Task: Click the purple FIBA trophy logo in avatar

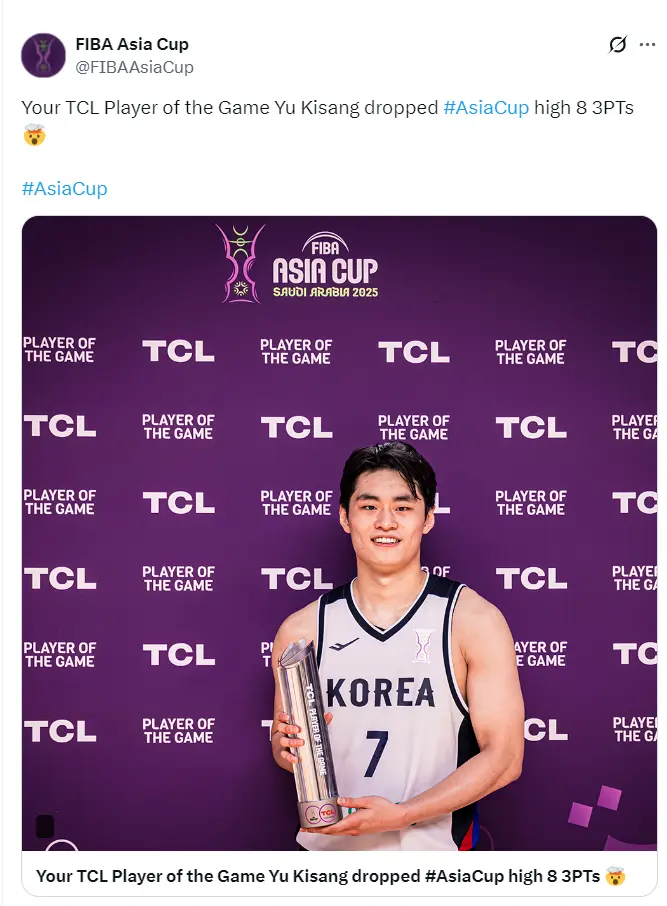Action: point(40,55)
